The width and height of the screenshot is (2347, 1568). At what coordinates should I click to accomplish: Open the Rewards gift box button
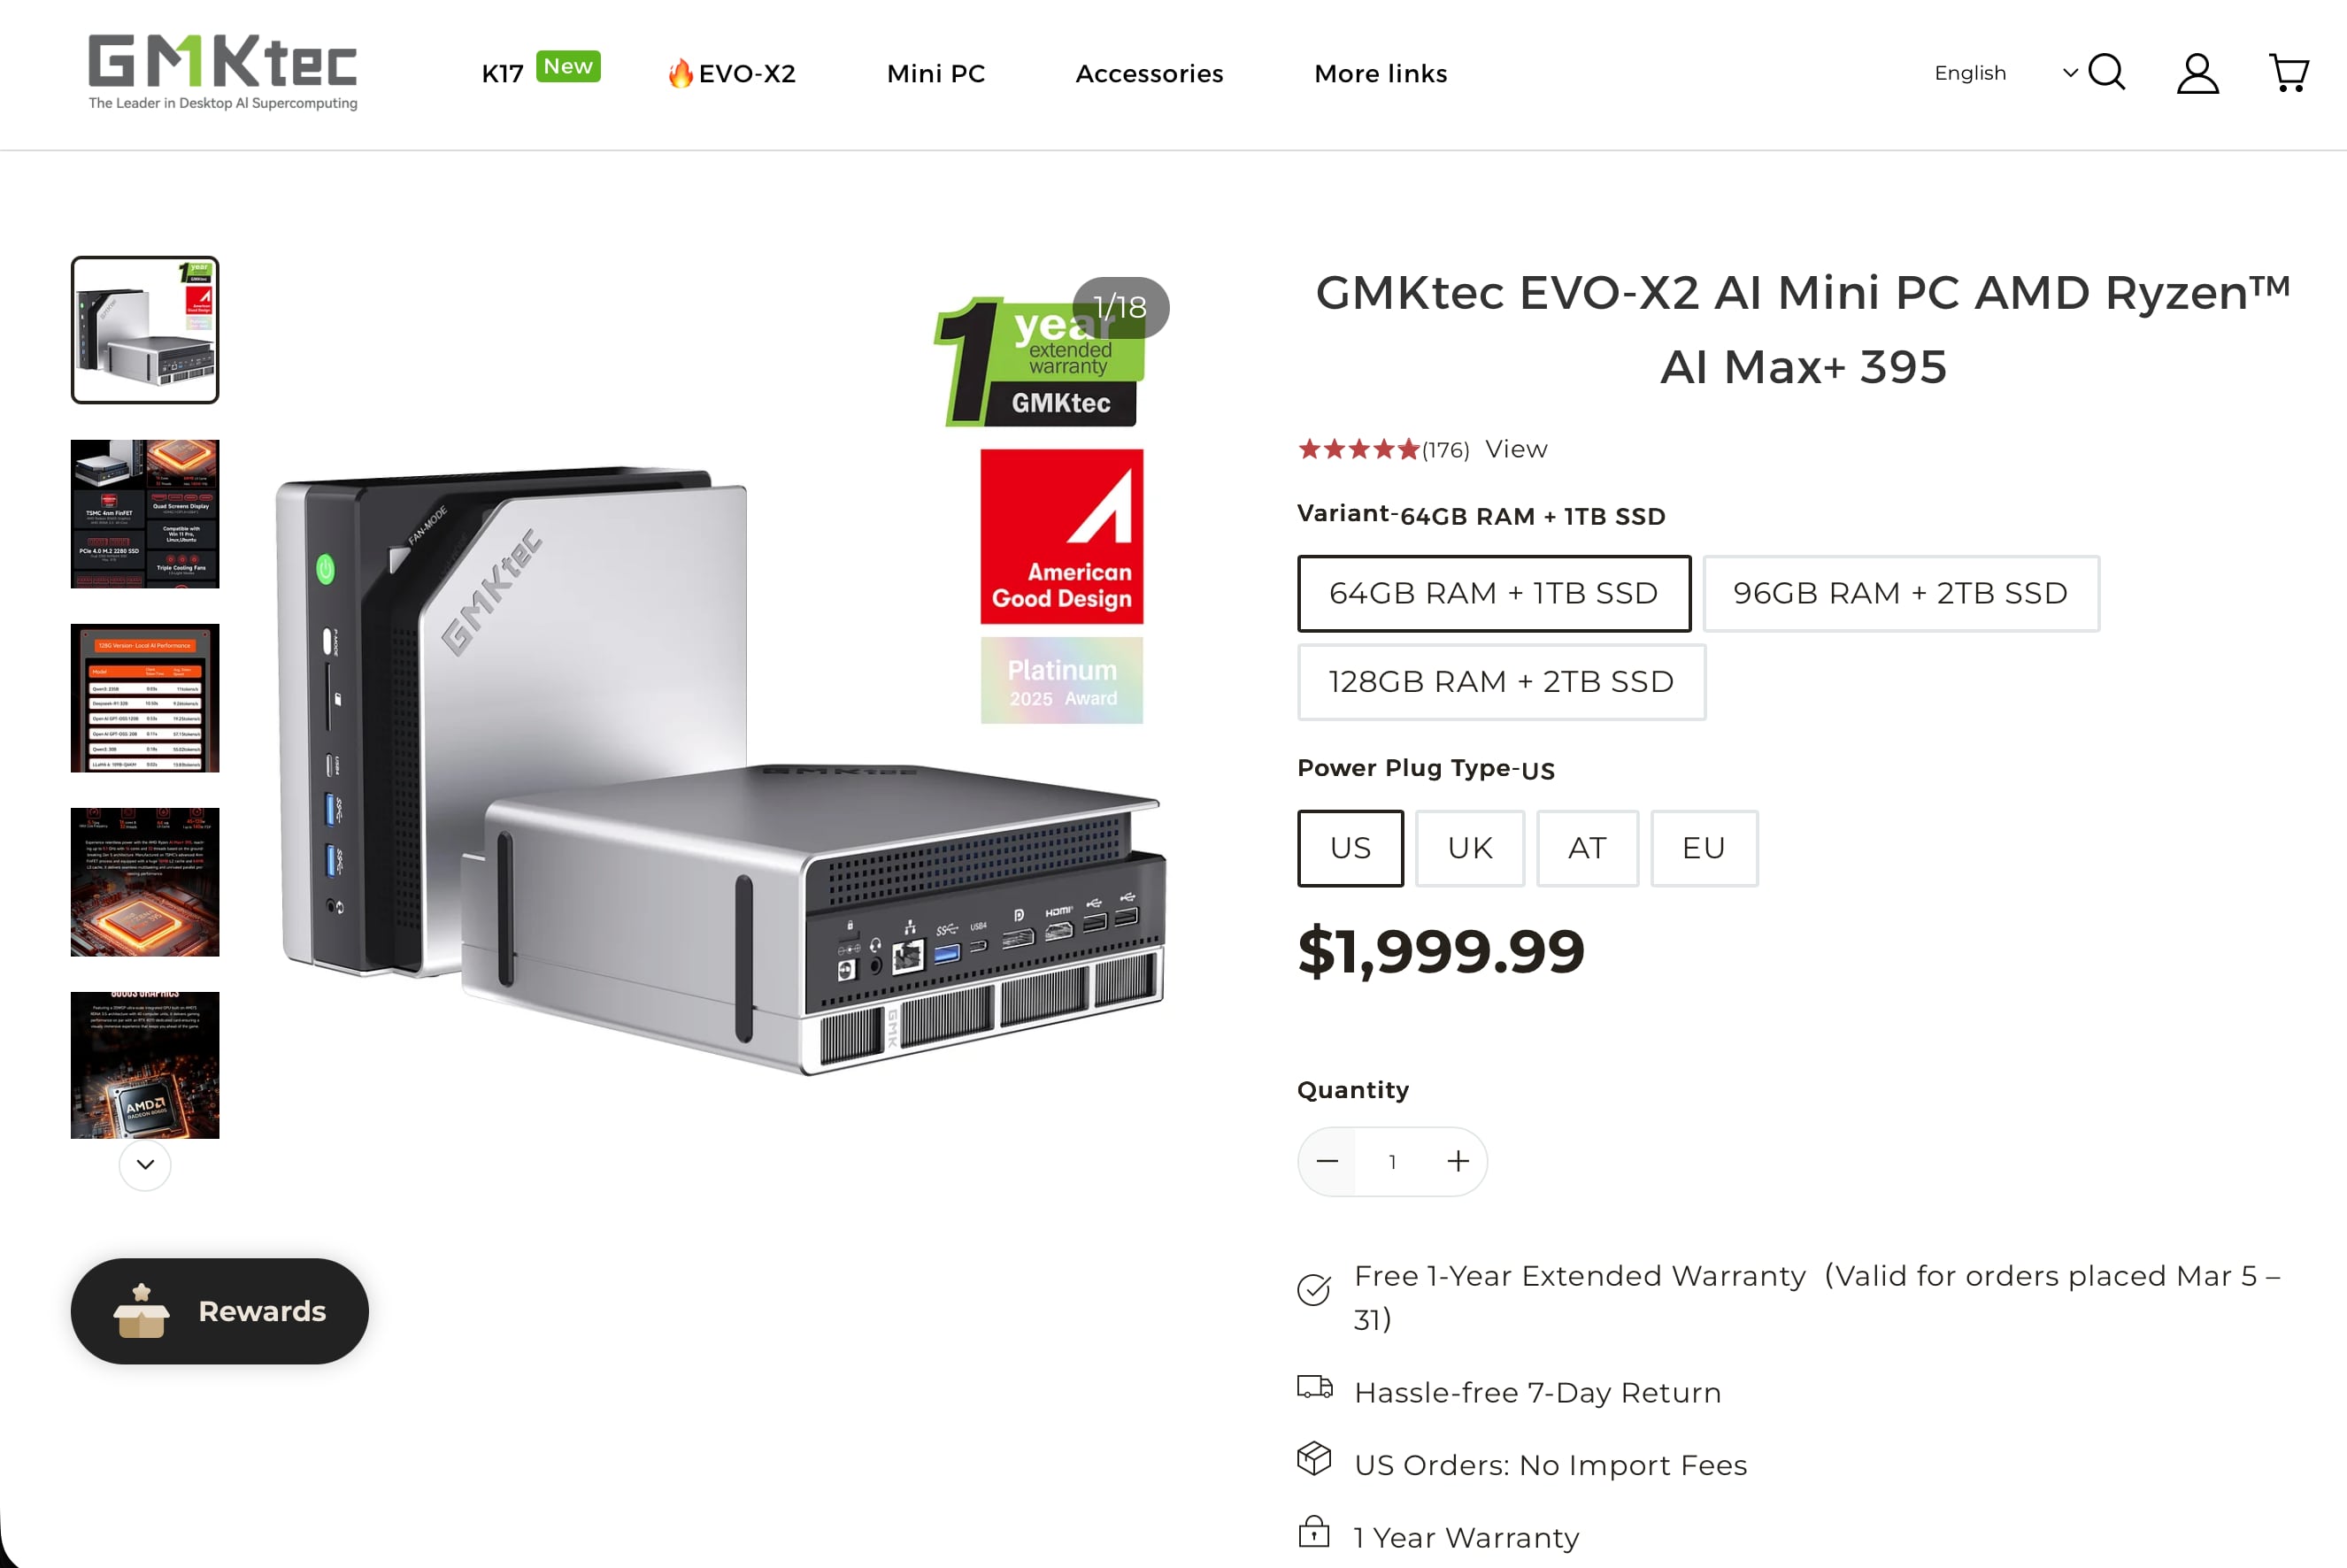click(219, 1310)
